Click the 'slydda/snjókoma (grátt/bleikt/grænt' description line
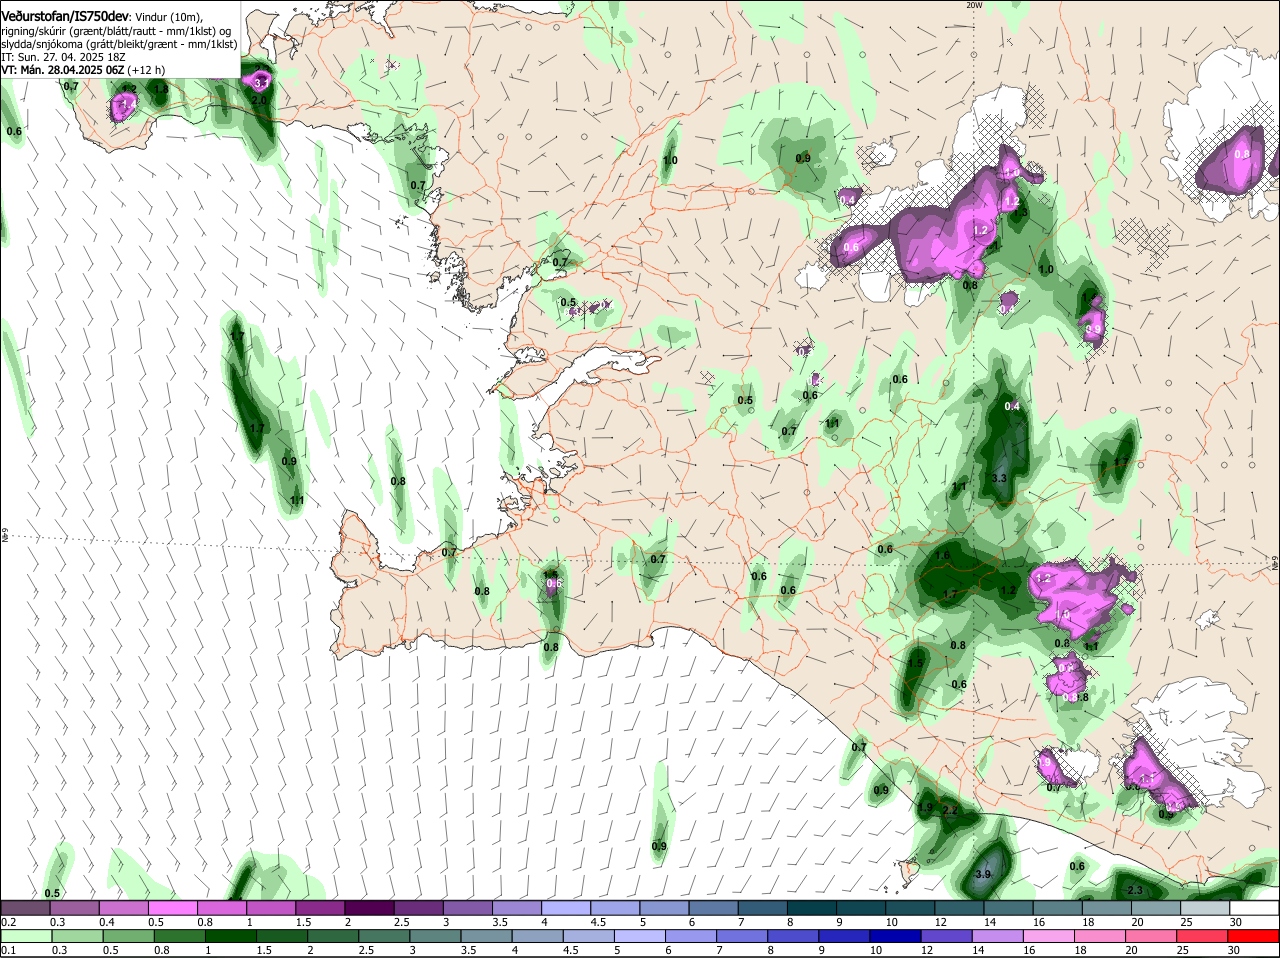The image size is (1280, 958). point(119,44)
